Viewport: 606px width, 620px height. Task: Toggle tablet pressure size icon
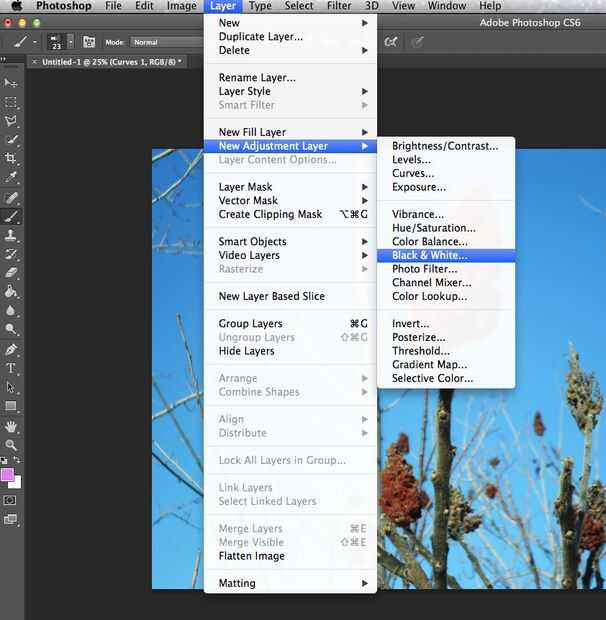[x=417, y=42]
